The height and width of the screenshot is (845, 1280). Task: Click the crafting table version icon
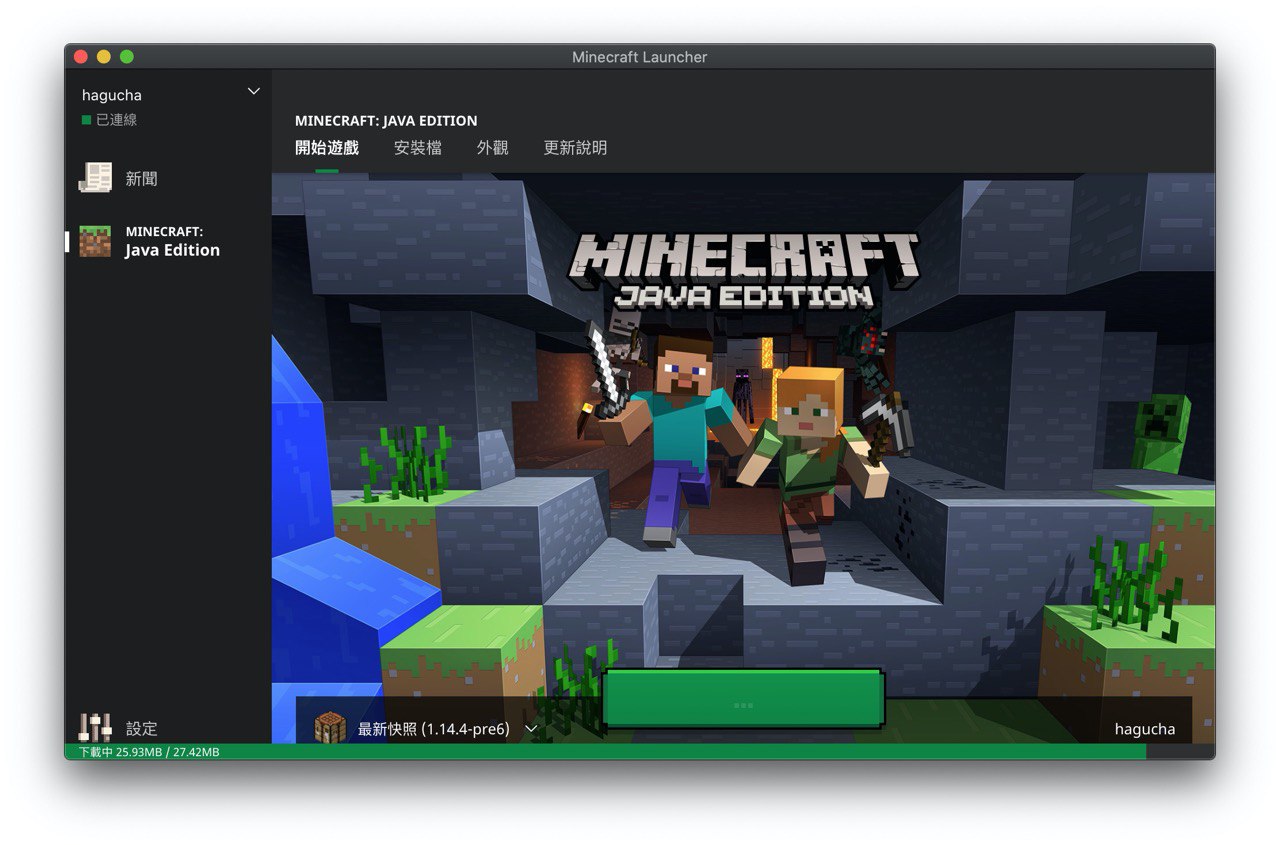[330, 728]
